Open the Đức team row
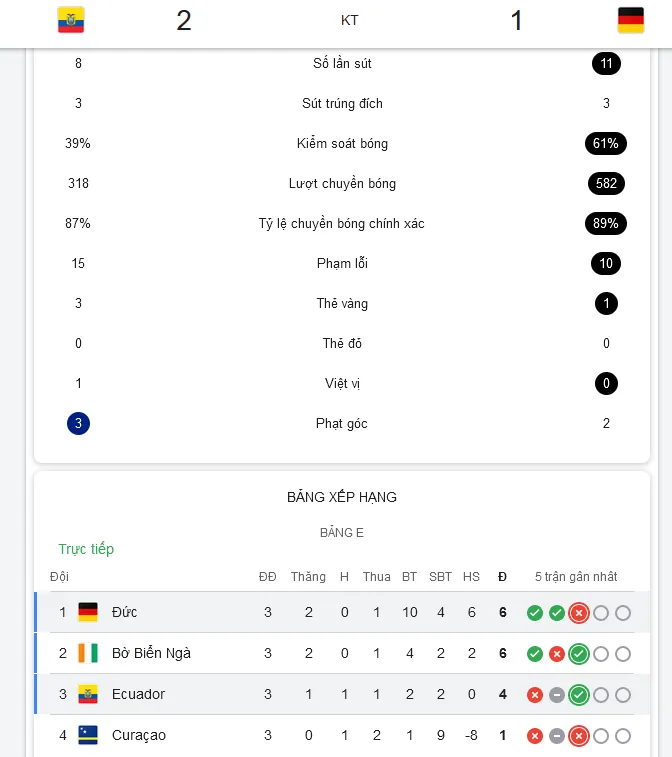This screenshot has width=672, height=757. (x=342, y=612)
